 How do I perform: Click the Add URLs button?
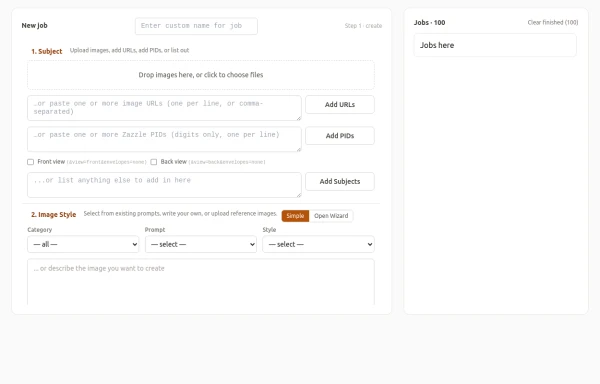pyautogui.click(x=340, y=104)
